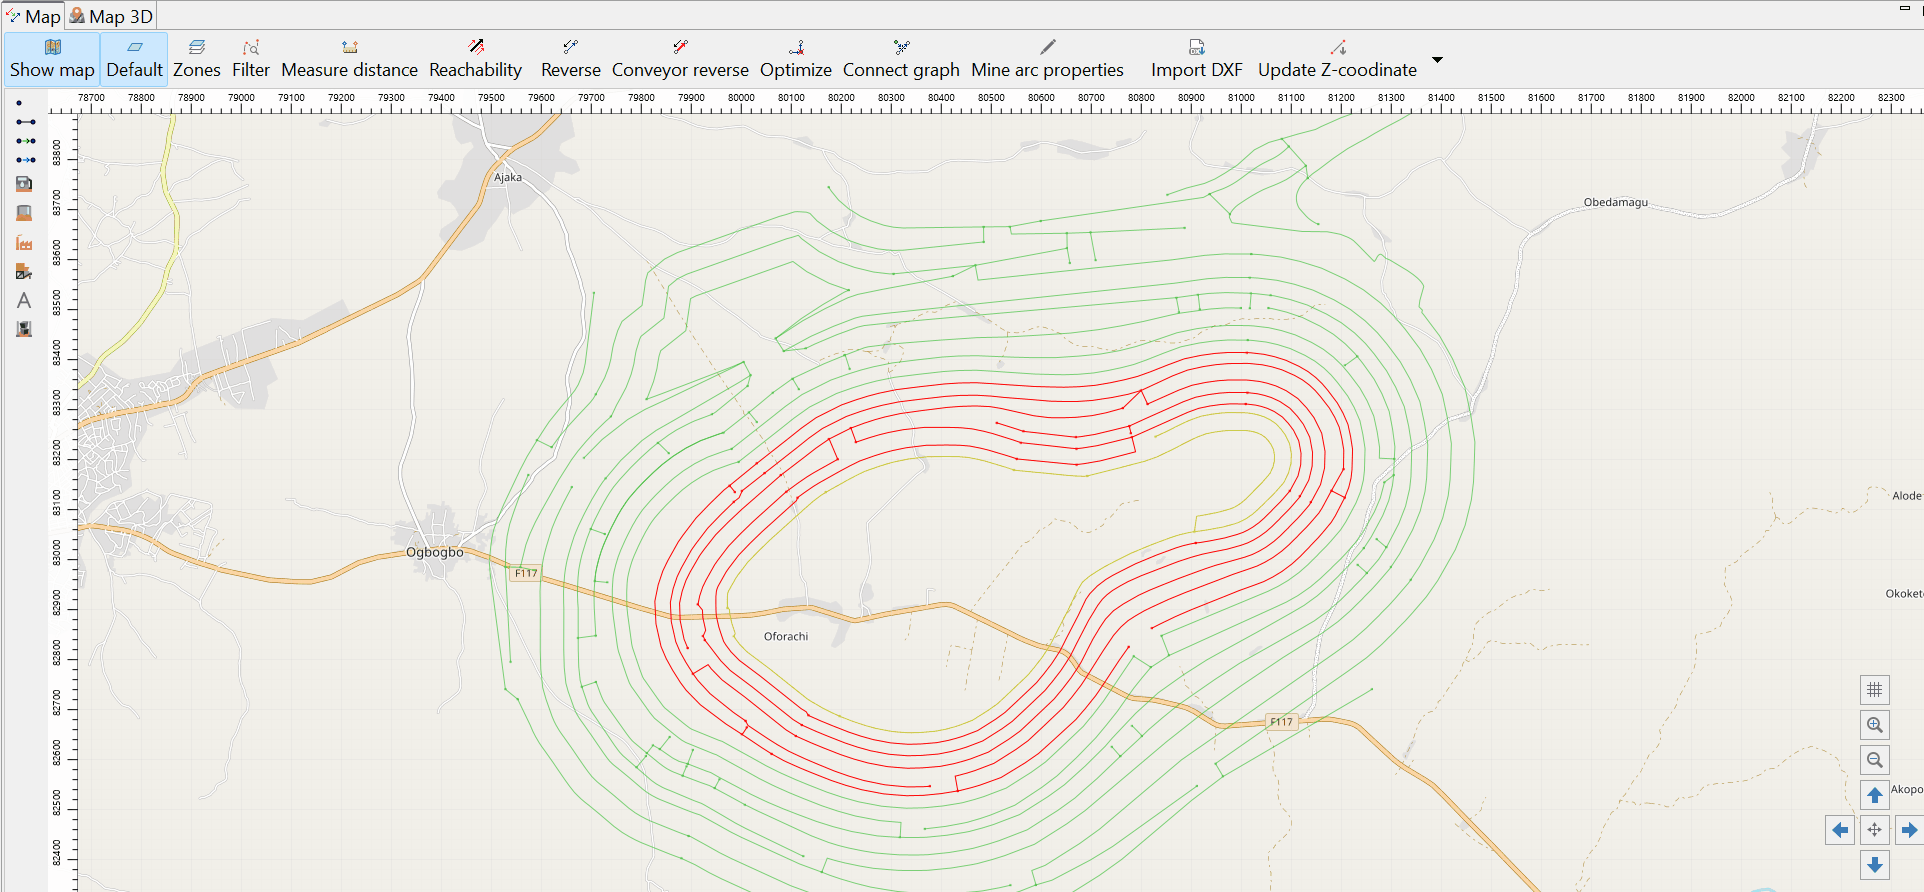This screenshot has height=892, width=1924.
Task: Click the Oforachi place label
Action: tap(786, 636)
